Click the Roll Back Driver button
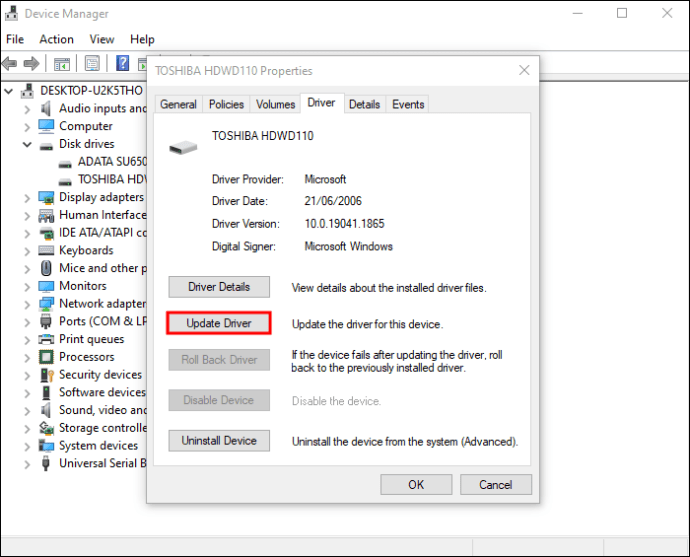The width and height of the screenshot is (690, 557). (x=219, y=359)
